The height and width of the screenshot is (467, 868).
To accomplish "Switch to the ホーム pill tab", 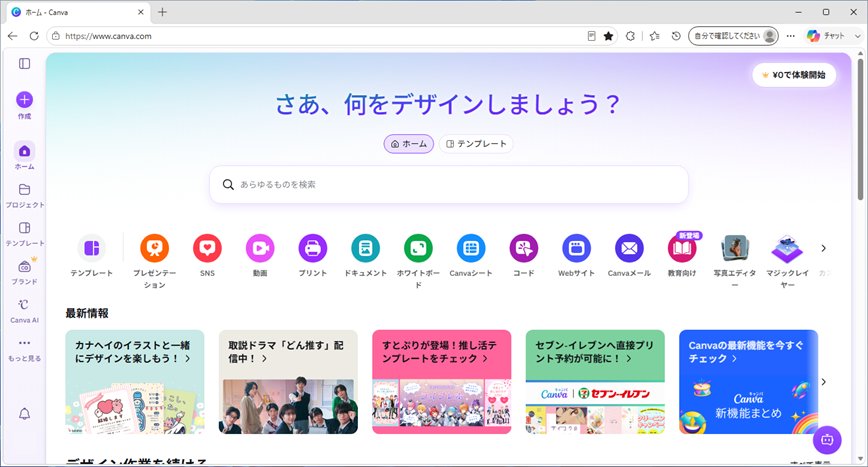I will (409, 144).
